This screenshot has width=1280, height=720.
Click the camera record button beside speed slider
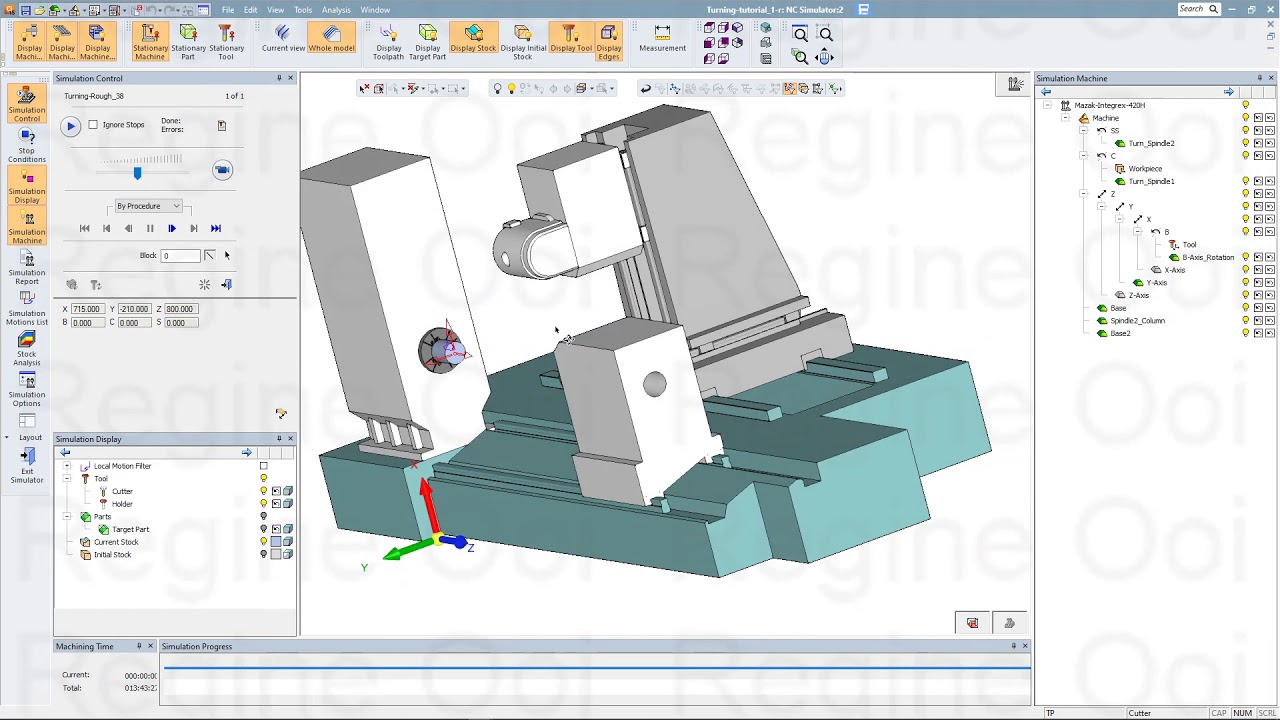click(x=222, y=170)
